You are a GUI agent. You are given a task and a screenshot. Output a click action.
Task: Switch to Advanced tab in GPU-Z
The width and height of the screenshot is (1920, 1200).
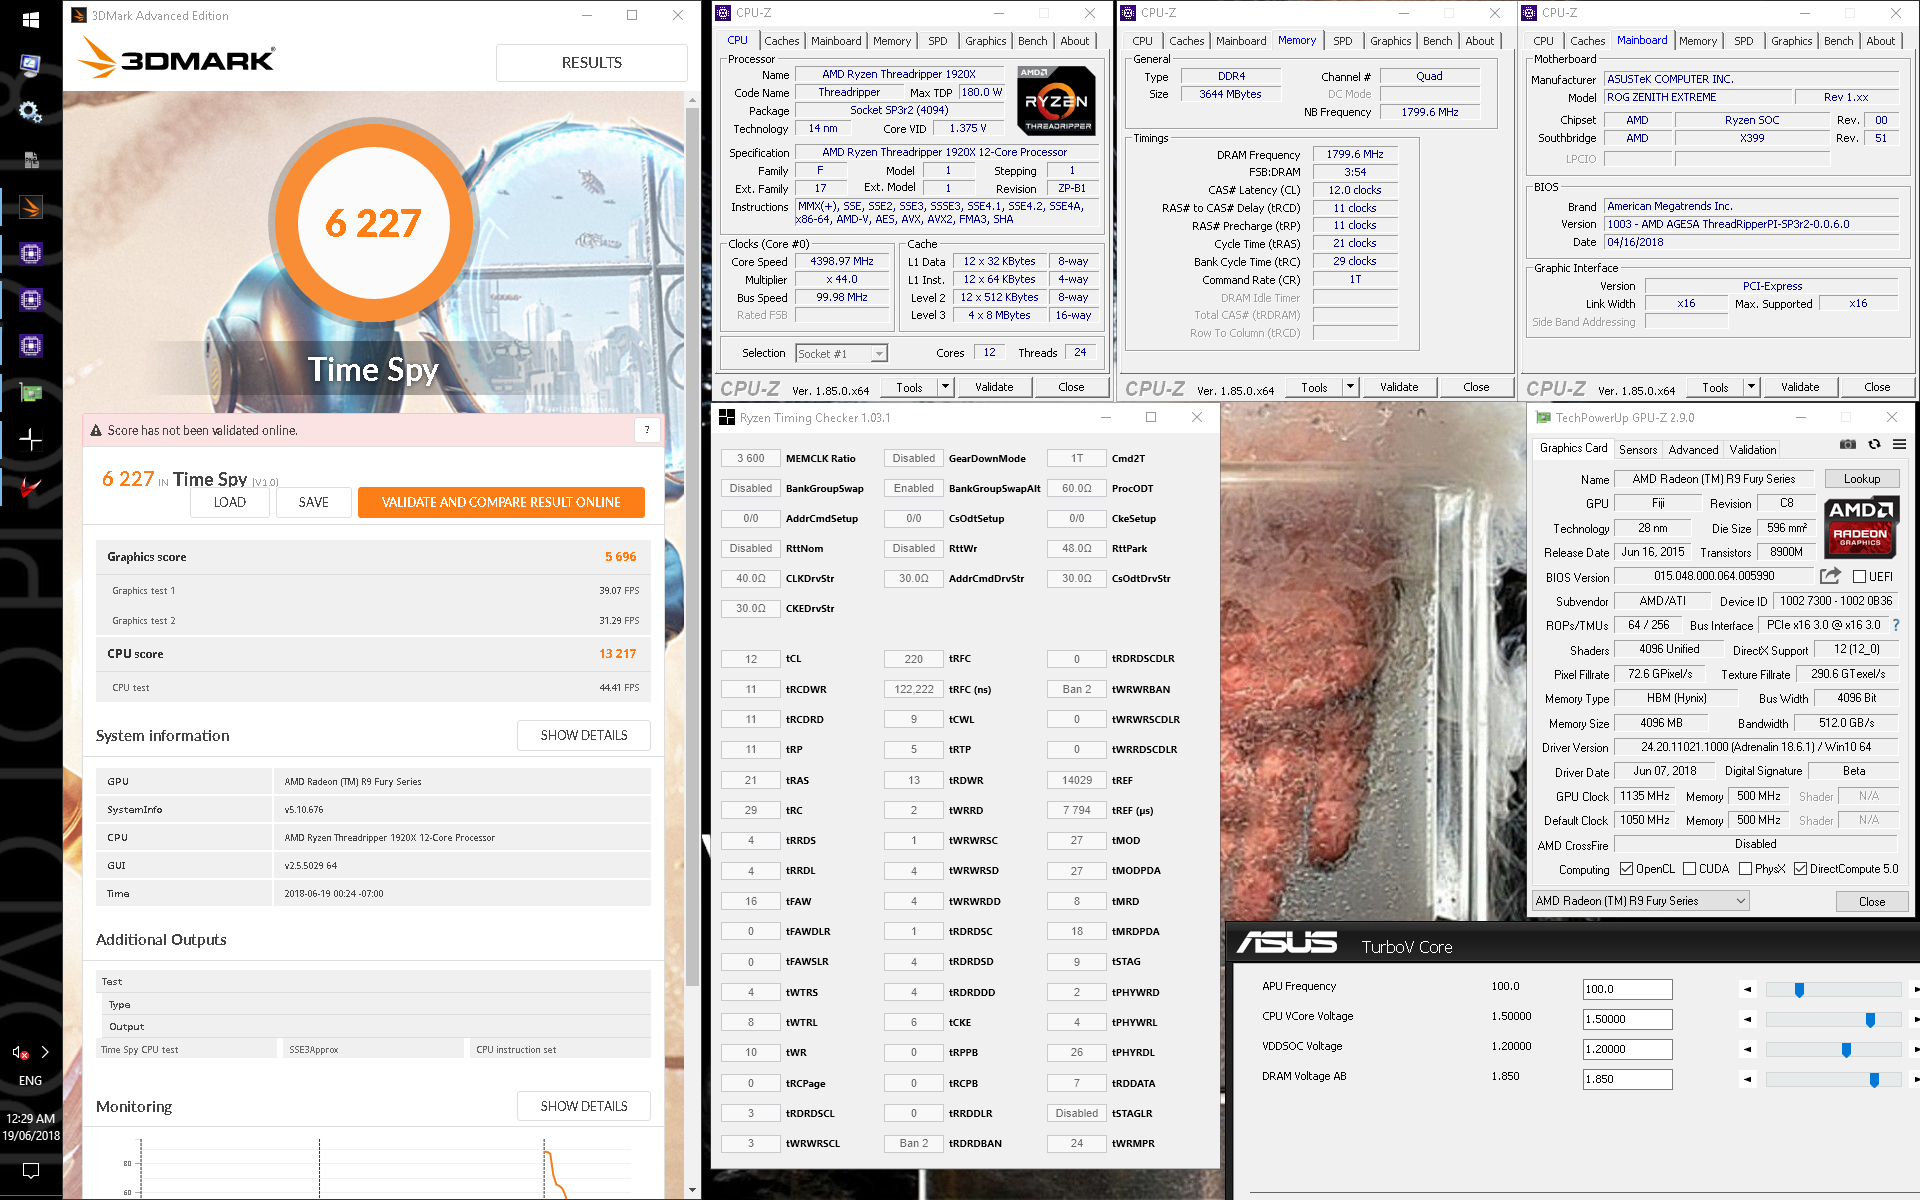click(x=1693, y=450)
